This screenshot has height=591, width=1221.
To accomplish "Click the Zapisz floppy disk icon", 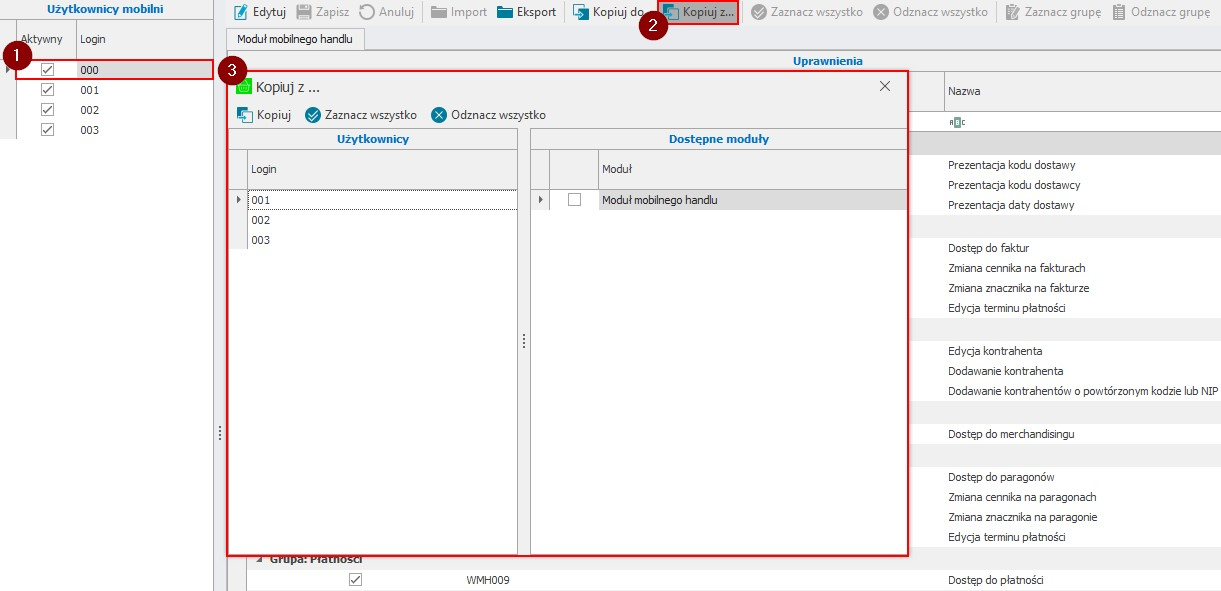I will (304, 12).
